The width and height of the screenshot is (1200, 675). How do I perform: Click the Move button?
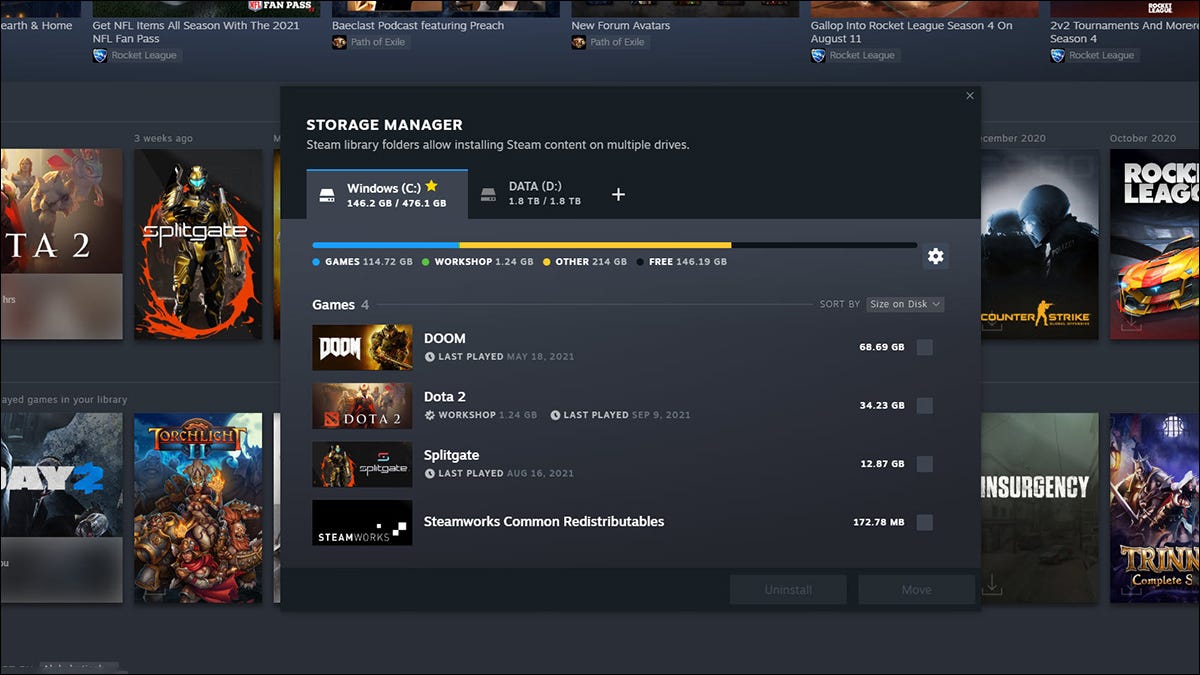pyautogui.click(x=916, y=589)
